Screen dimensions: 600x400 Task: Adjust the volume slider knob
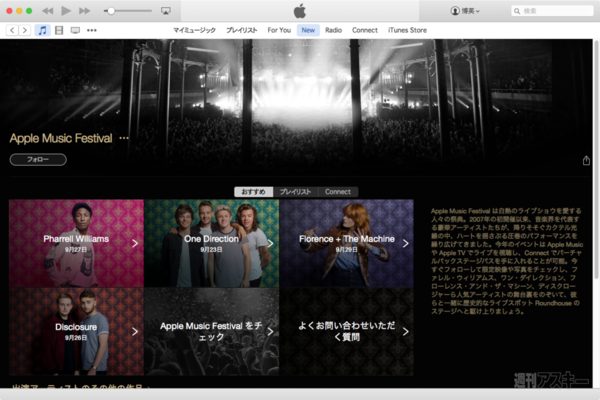point(111,11)
